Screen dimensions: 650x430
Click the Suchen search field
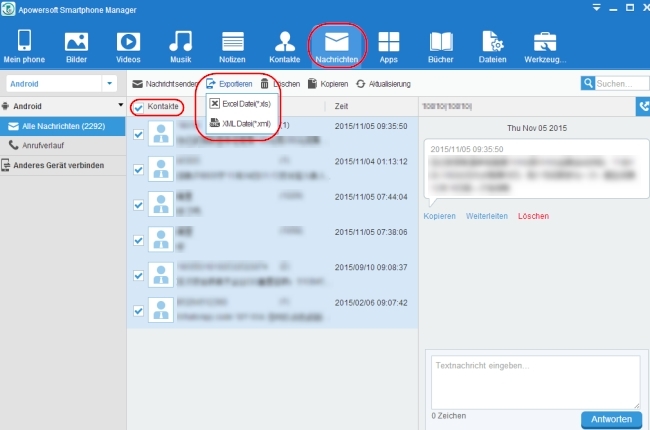click(622, 83)
